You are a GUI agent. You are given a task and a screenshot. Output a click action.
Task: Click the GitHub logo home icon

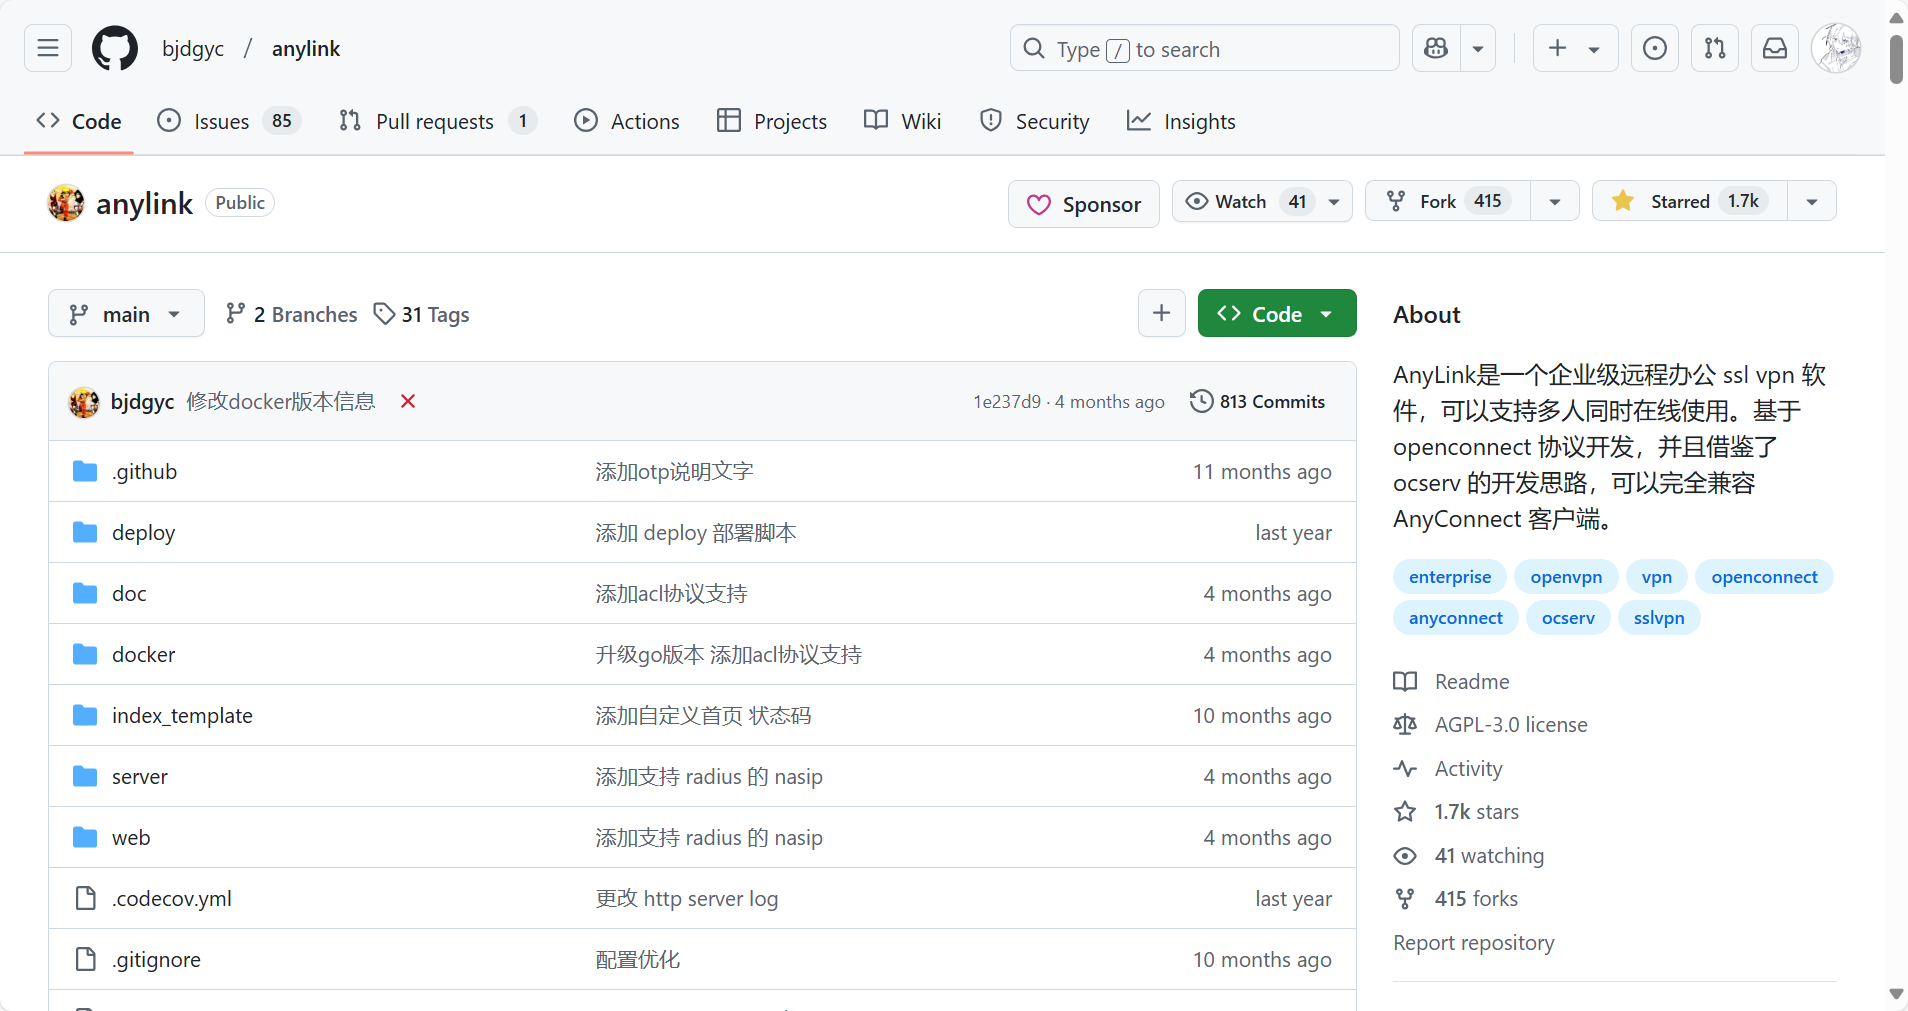click(x=115, y=48)
